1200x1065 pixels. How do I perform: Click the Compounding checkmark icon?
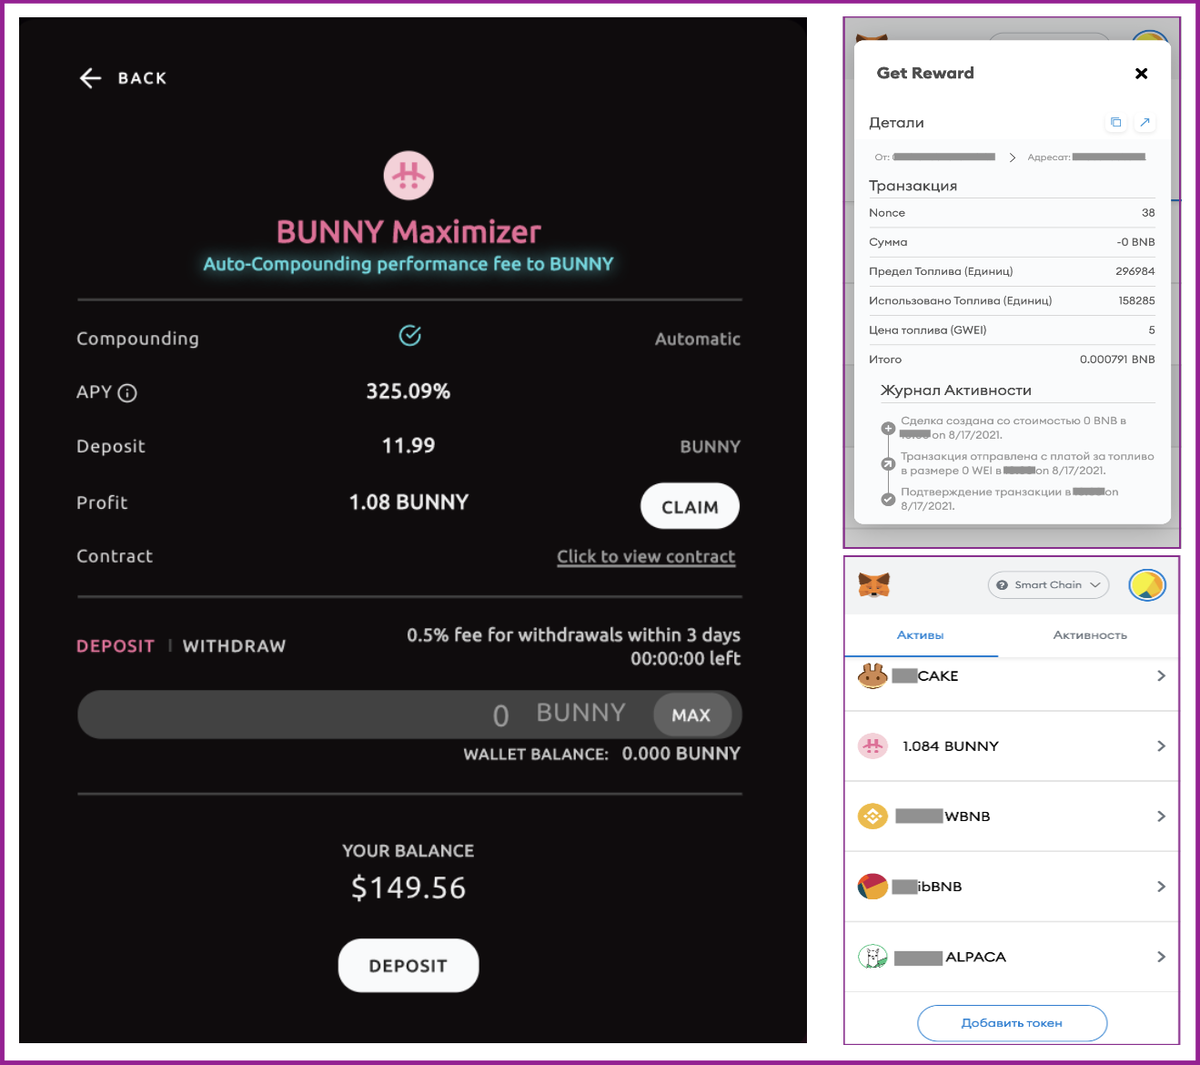point(410,336)
